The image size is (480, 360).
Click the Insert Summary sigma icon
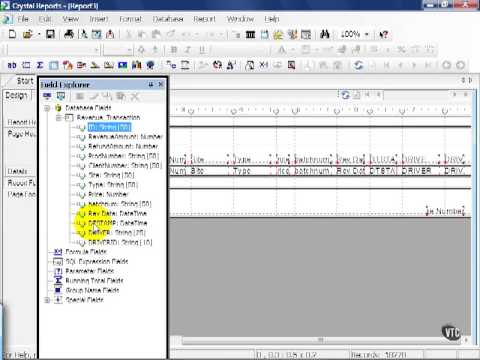[40, 65]
